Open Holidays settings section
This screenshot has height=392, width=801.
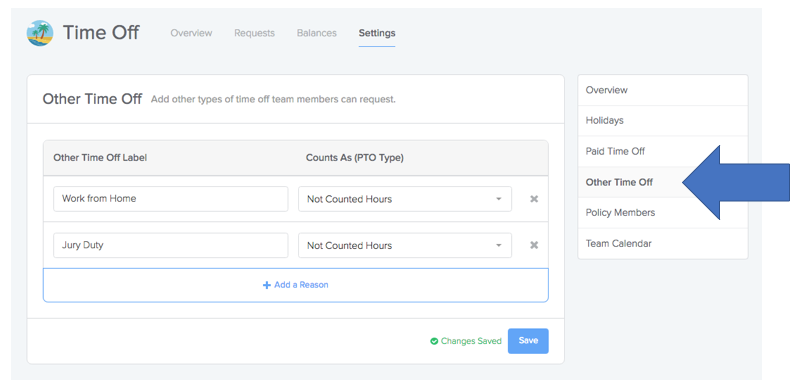663,121
